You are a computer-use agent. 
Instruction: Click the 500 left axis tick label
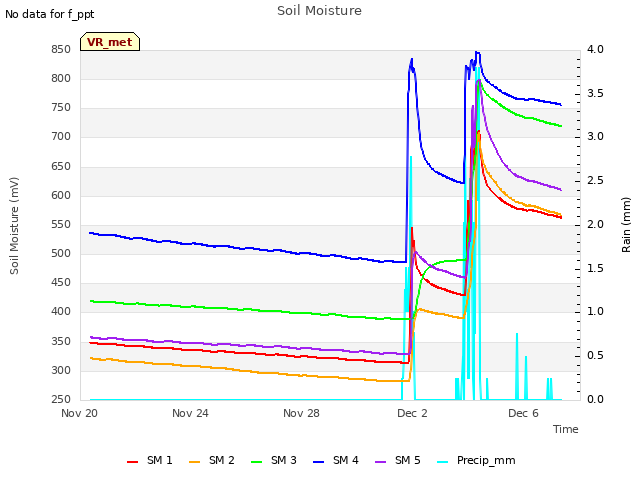61,253
